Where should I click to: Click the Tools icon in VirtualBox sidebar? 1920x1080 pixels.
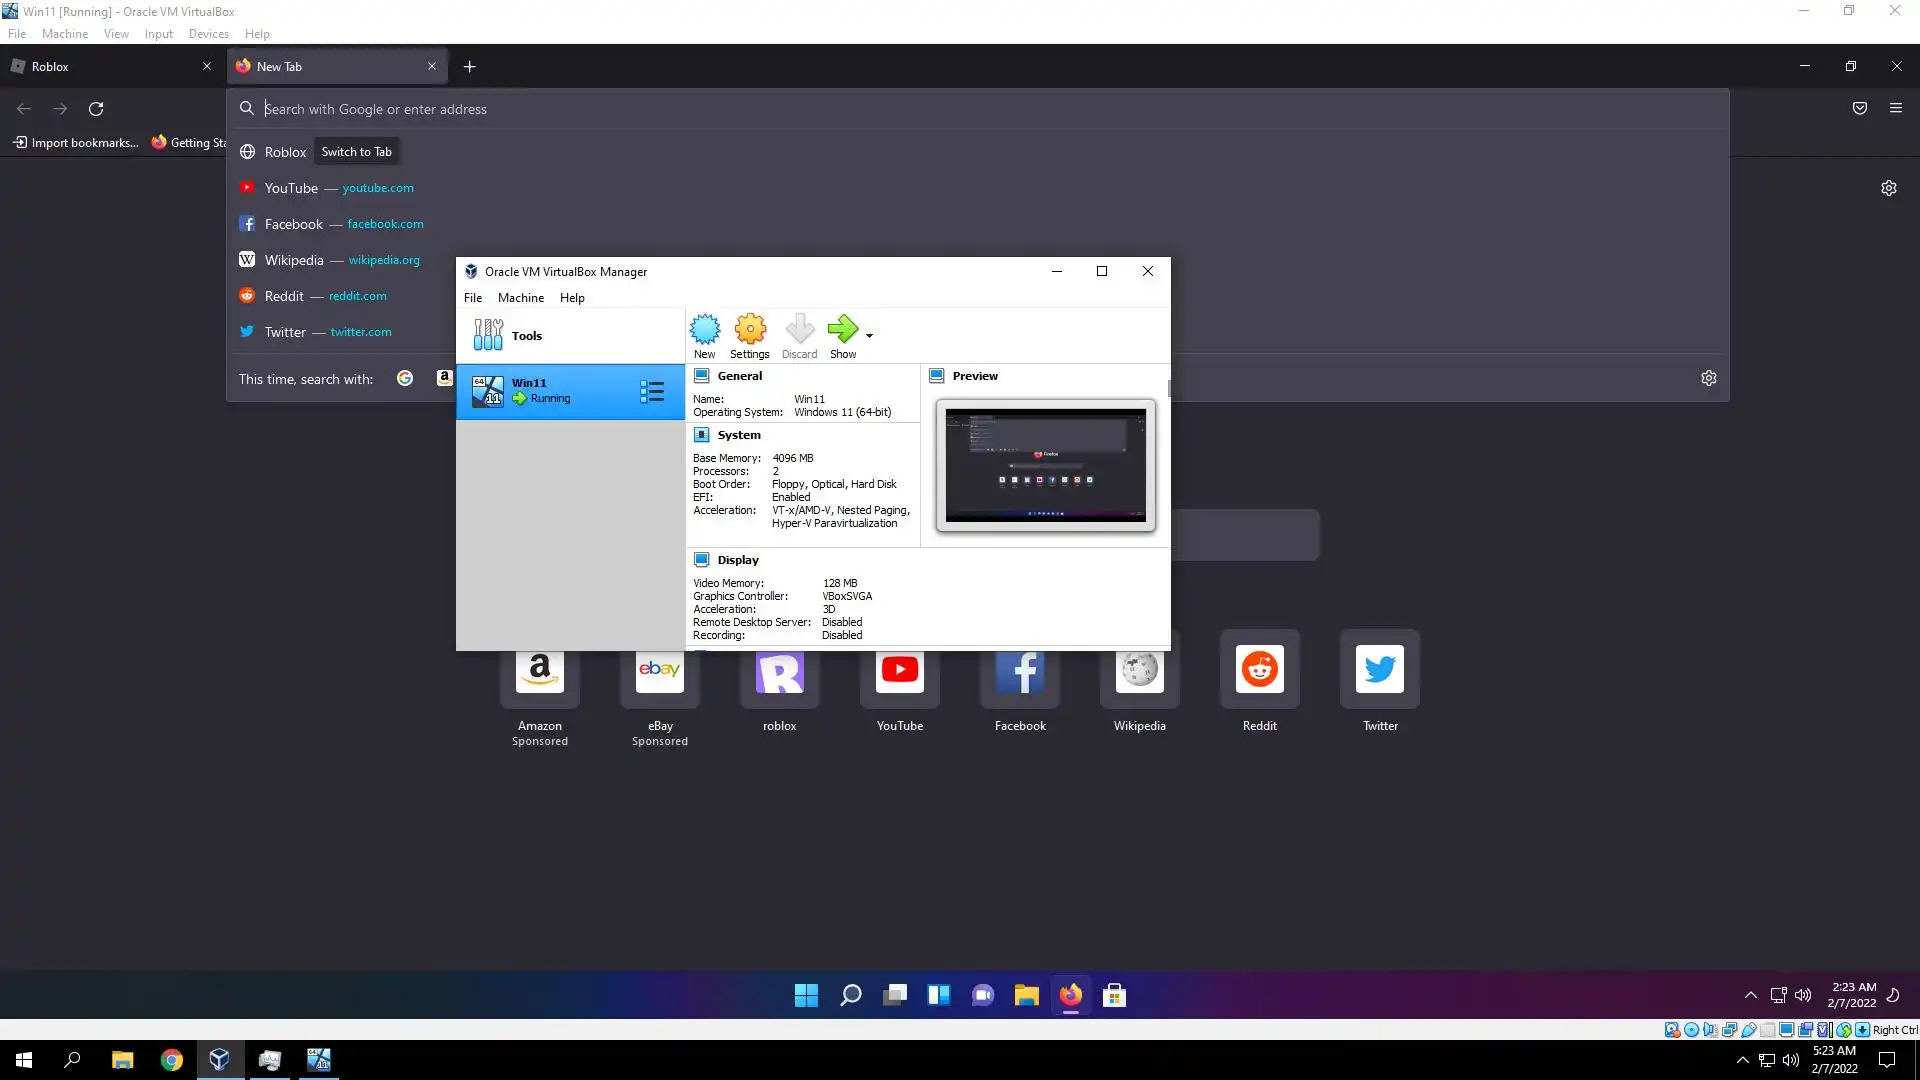pos(488,335)
